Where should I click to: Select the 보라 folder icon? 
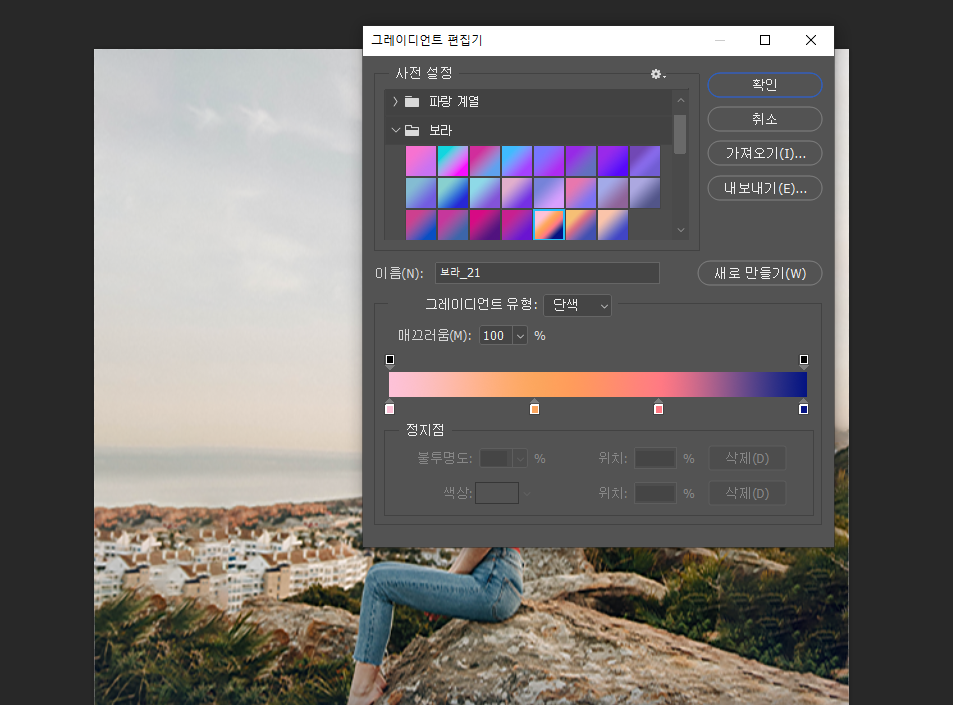click(x=412, y=130)
